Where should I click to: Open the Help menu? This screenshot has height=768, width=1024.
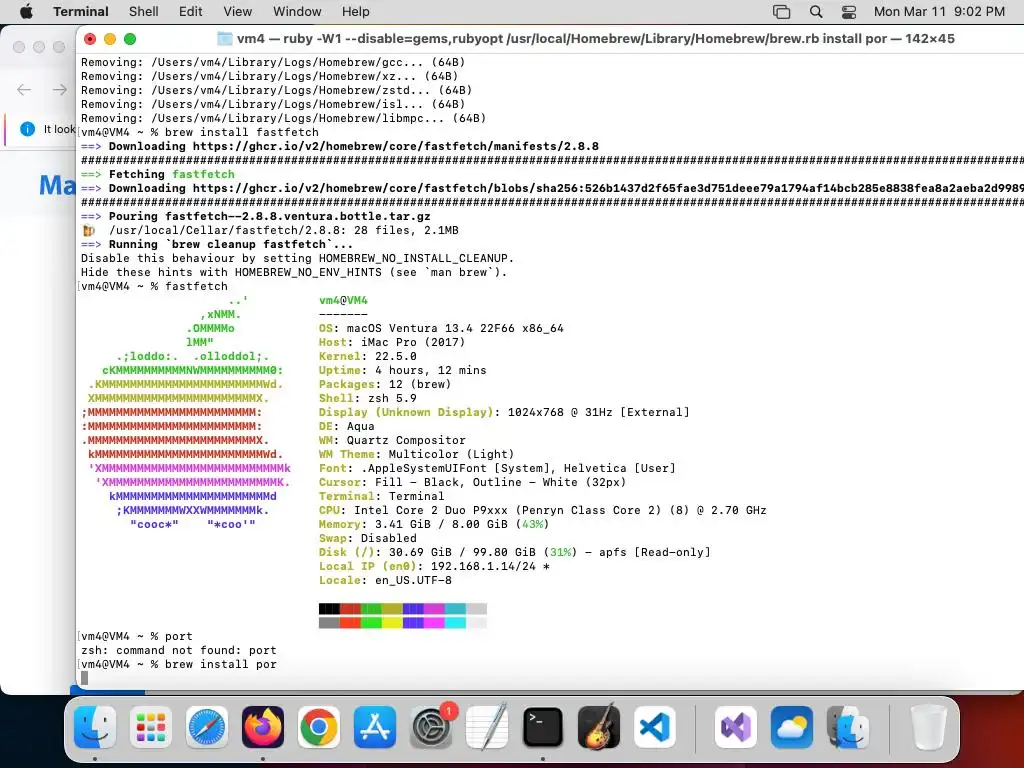(356, 12)
